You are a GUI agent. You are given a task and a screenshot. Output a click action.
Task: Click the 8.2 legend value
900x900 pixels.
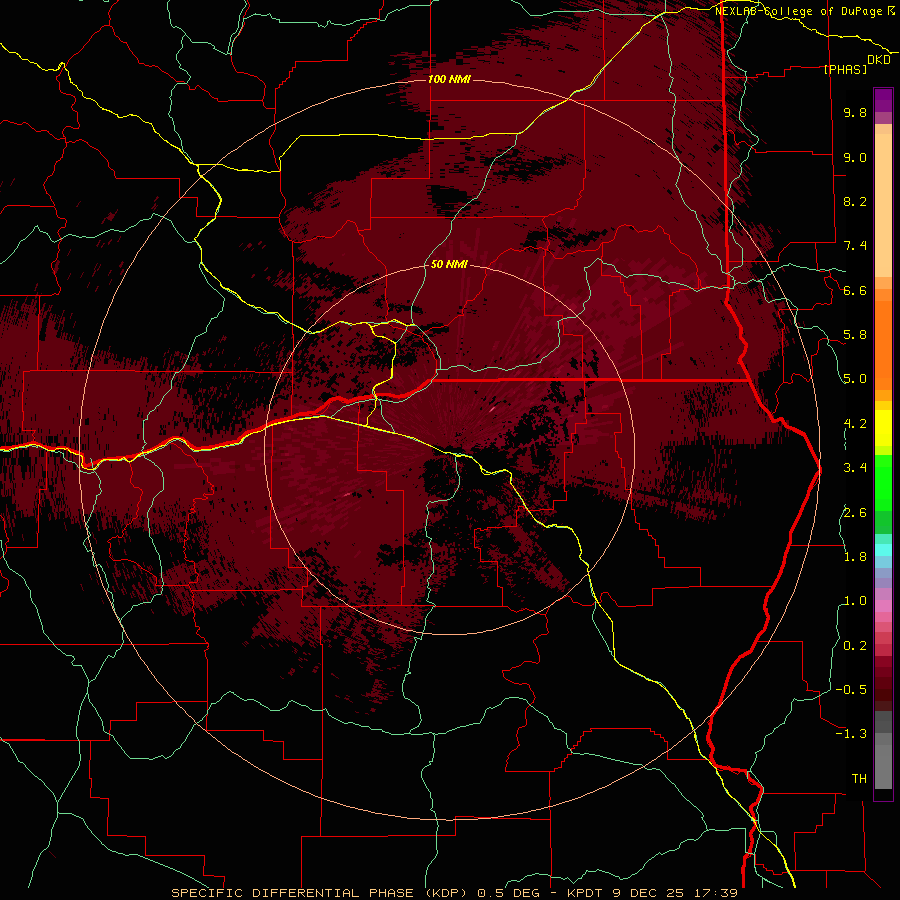click(x=855, y=201)
